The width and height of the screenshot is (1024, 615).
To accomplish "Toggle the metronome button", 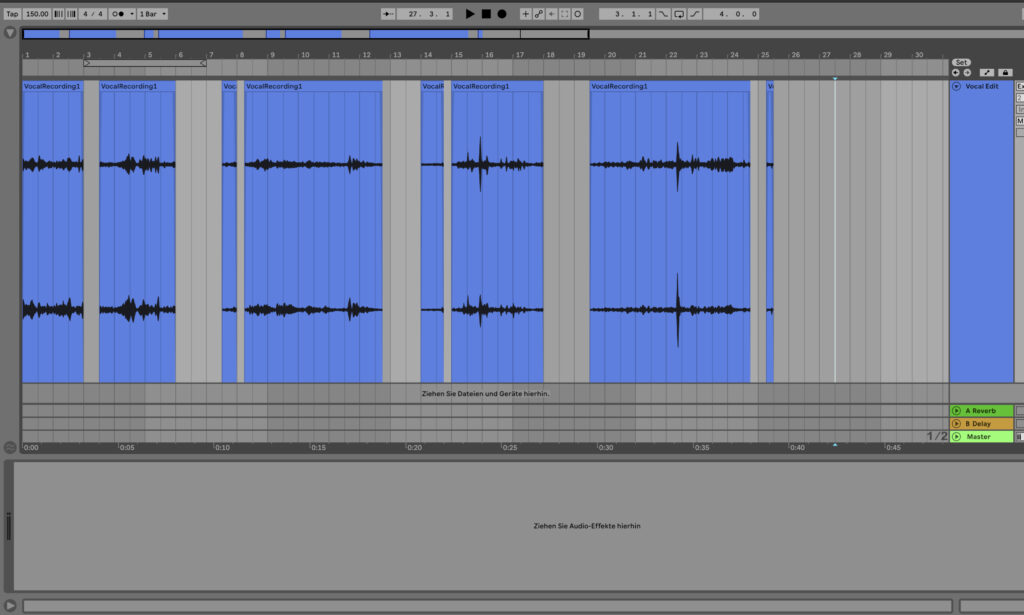I will coord(118,14).
